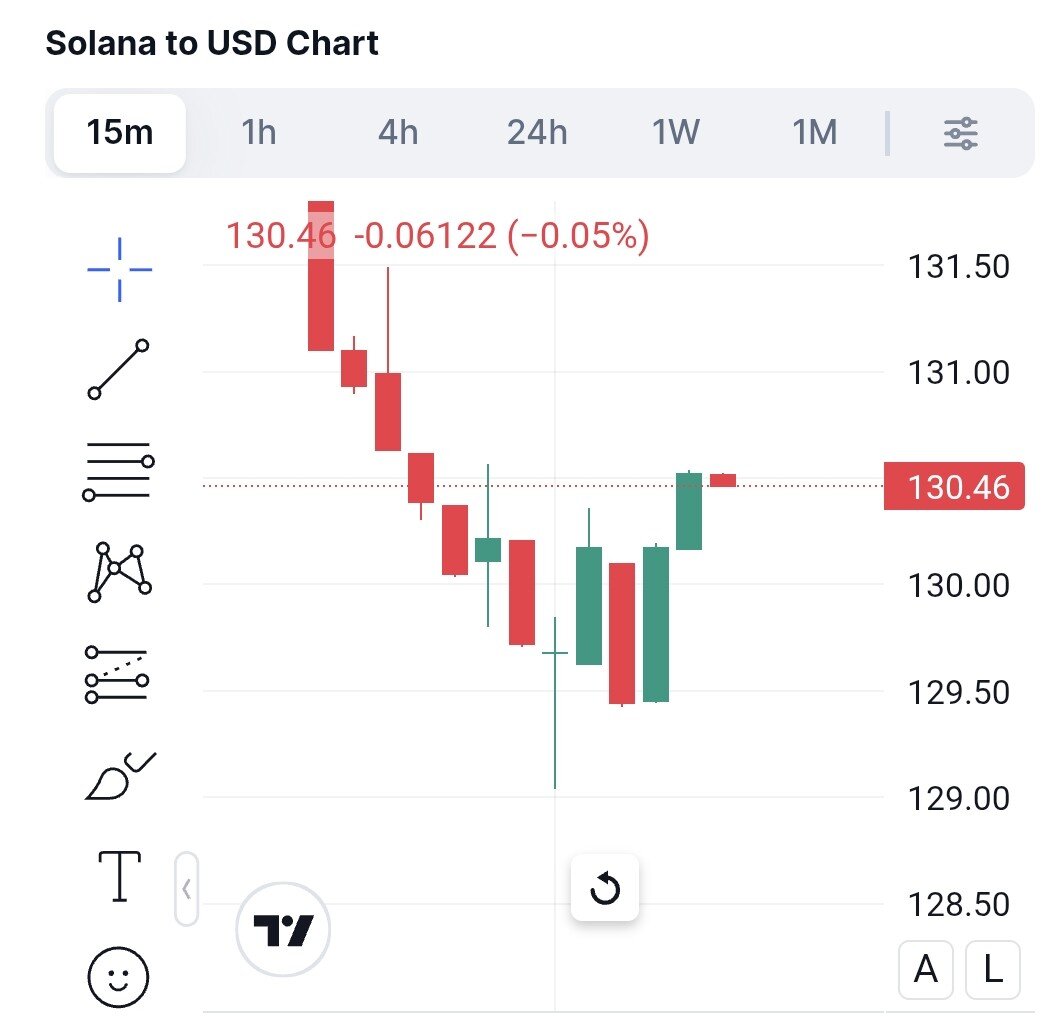This screenshot has height=1017, width=1051.
Task: Select the 4h timeframe
Action: click(x=398, y=133)
